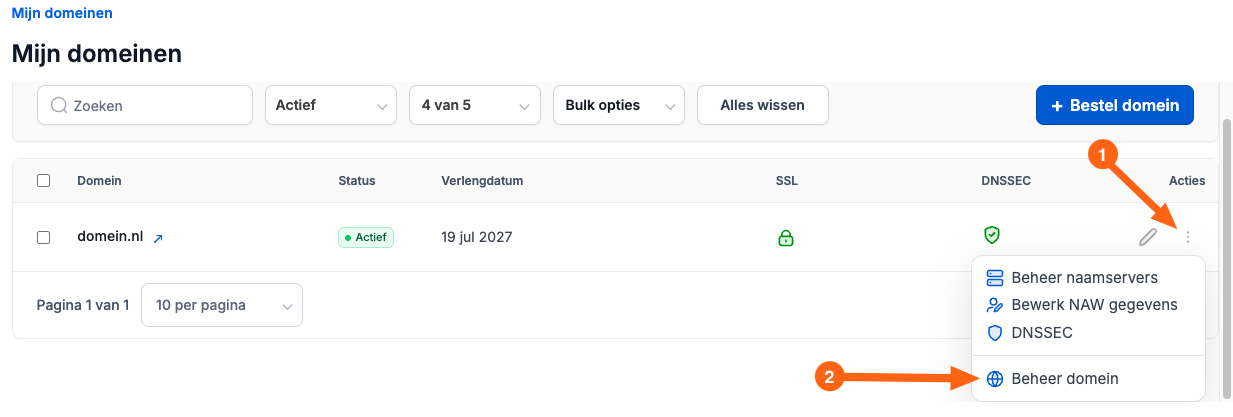
Task: Click the Mijn domeinen breadcrumb link
Action: coord(62,14)
